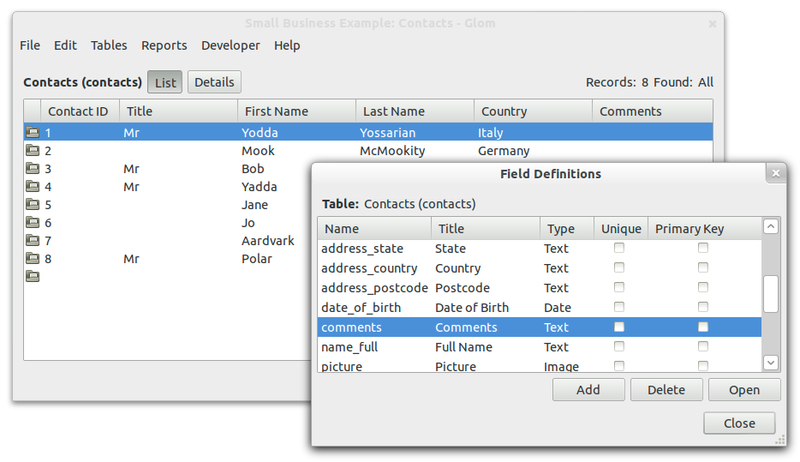
Task: Click Type column header in Field Definitions
Action: (x=567, y=228)
